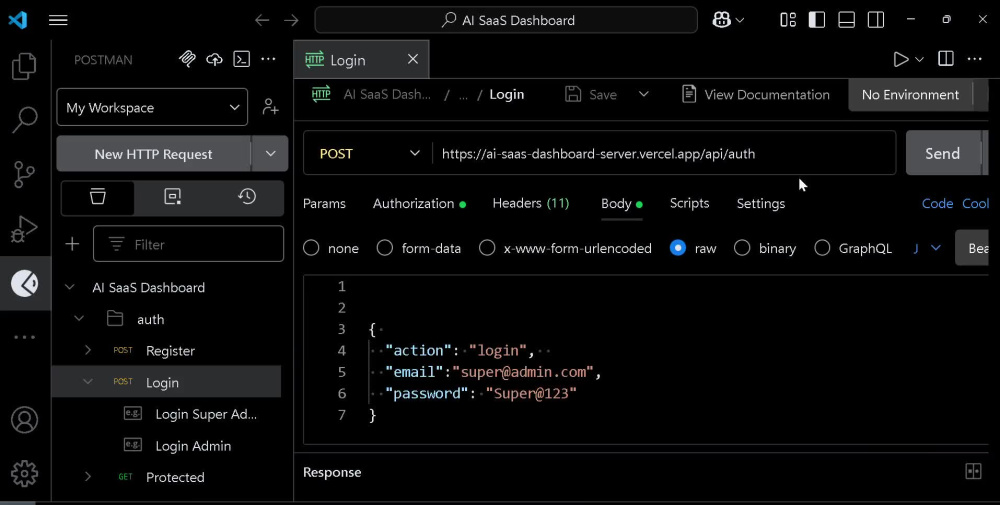Viewport: 1000px width, 505px height.
Task: Open Run and Debug view
Action: [x=24, y=228]
